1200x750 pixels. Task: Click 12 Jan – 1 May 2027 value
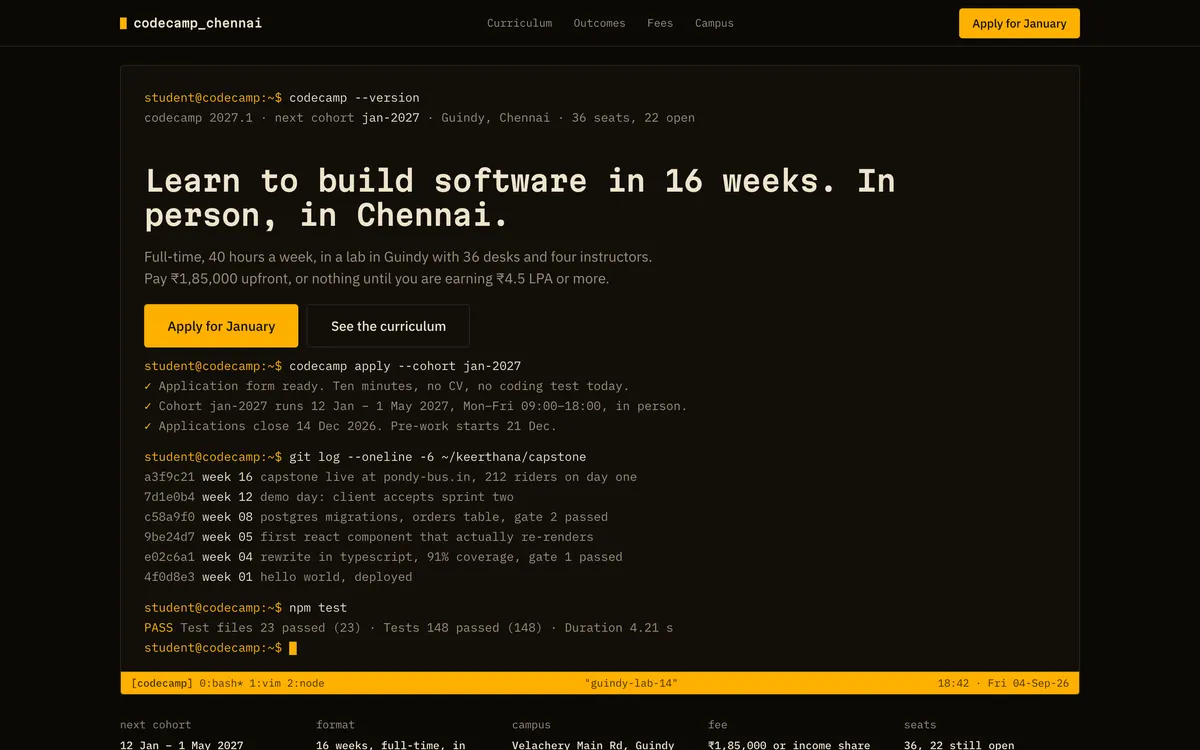(181, 745)
